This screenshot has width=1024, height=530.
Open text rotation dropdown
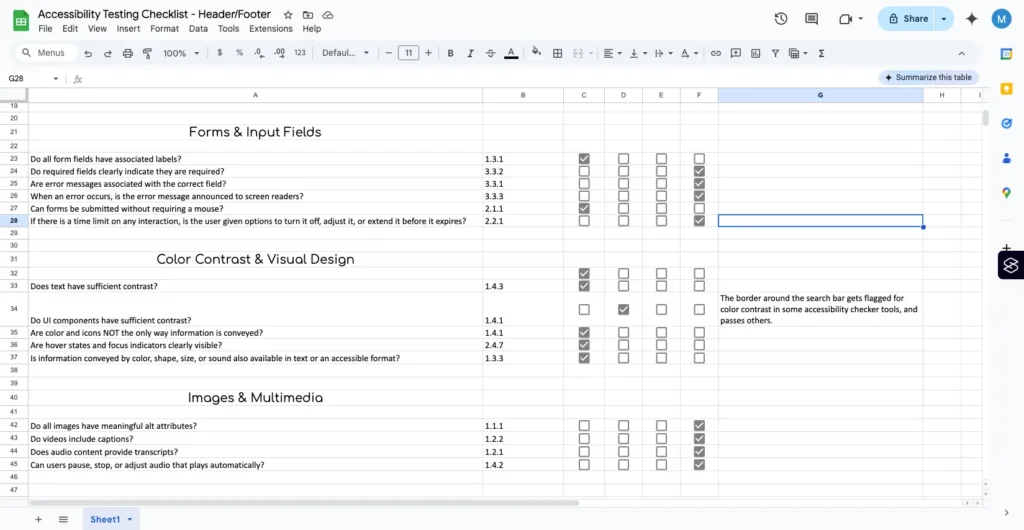point(689,54)
